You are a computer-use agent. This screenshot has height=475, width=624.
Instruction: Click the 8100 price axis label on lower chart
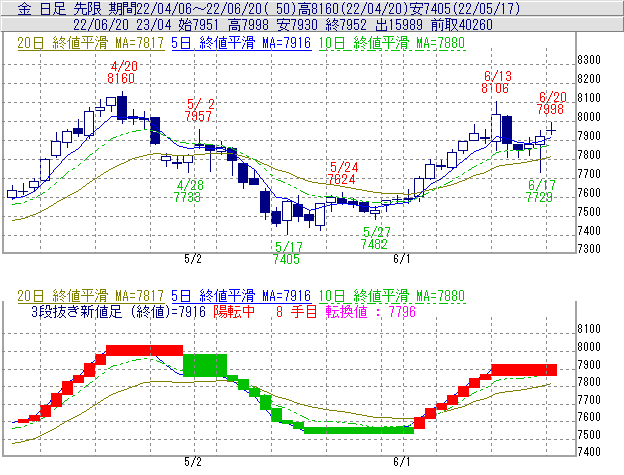point(589,329)
